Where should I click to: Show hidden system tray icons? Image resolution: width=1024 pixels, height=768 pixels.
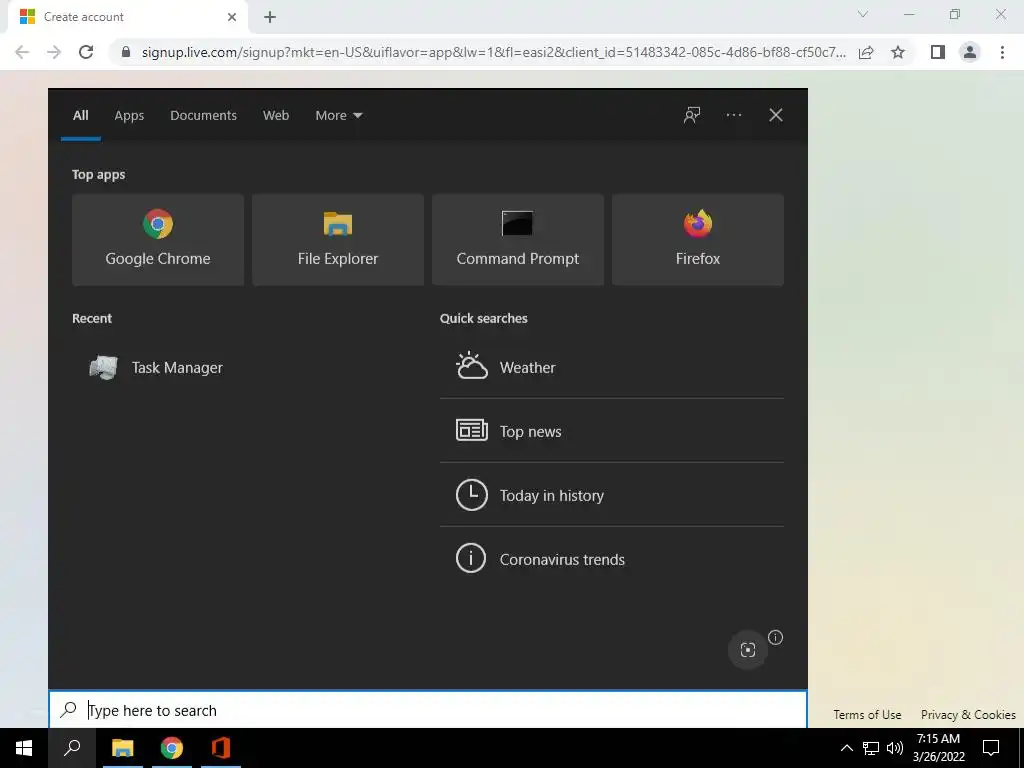pyautogui.click(x=846, y=748)
